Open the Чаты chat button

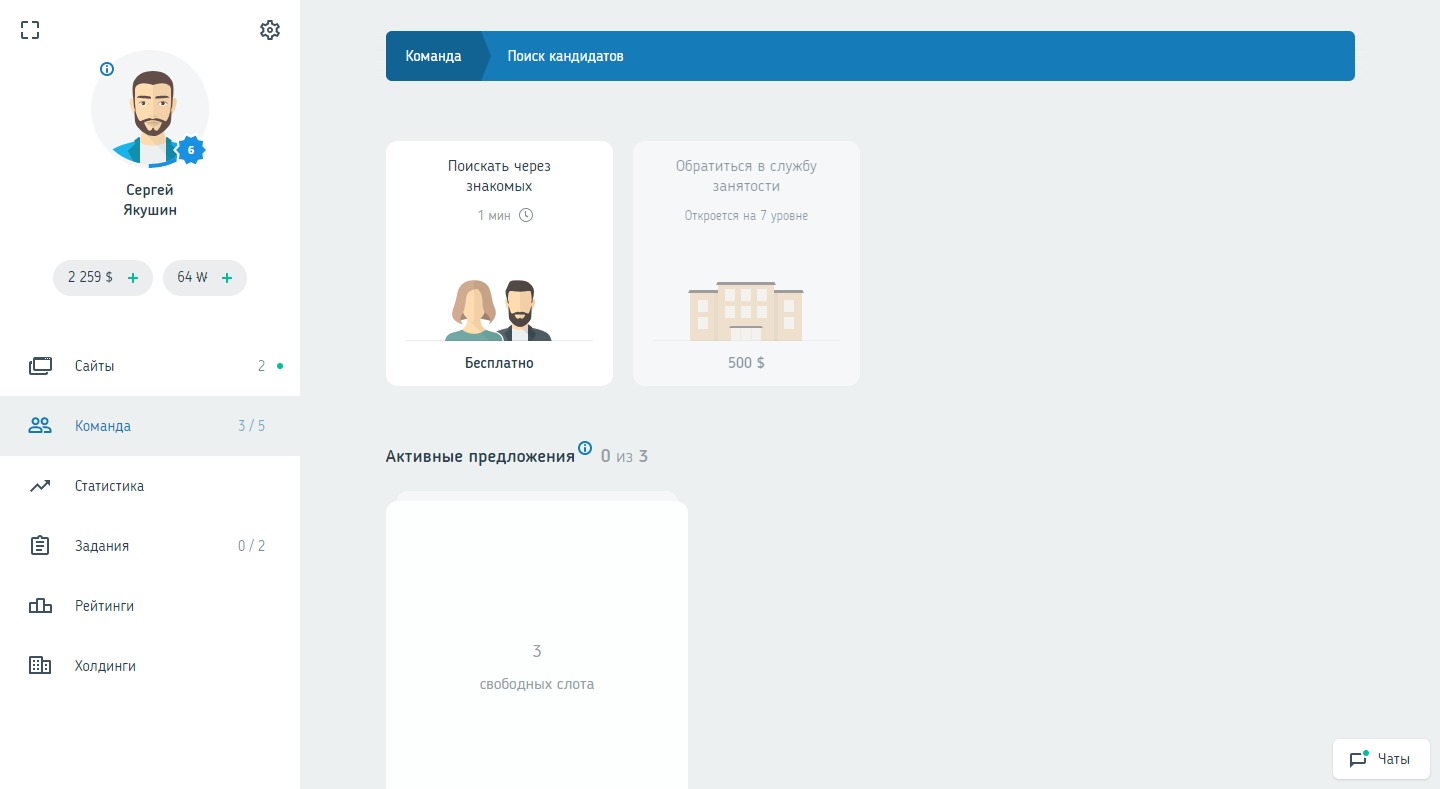click(x=1381, y=759)
